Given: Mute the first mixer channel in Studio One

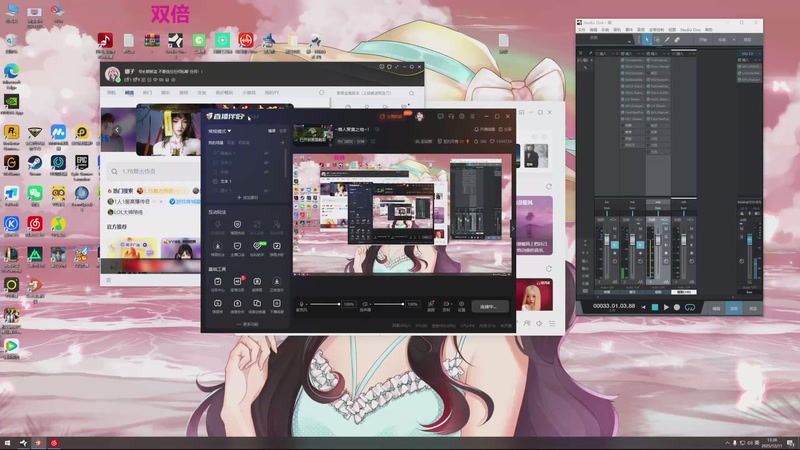Looking at the screenshot, I should [615, 229].
